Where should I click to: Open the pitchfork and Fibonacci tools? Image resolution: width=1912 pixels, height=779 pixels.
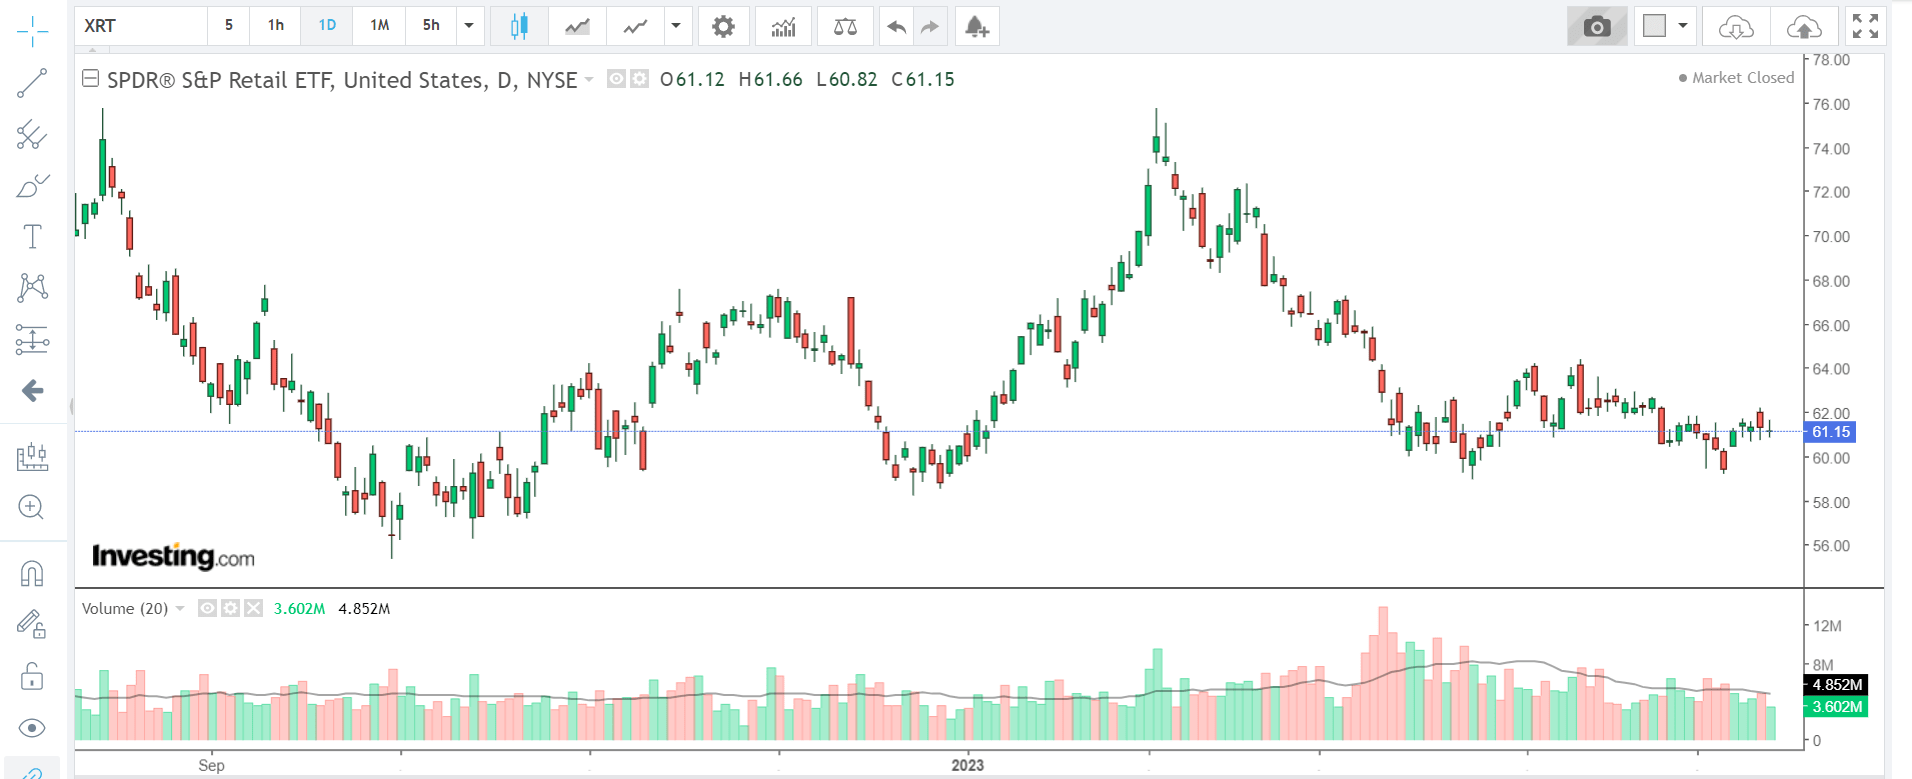[32, 134]
